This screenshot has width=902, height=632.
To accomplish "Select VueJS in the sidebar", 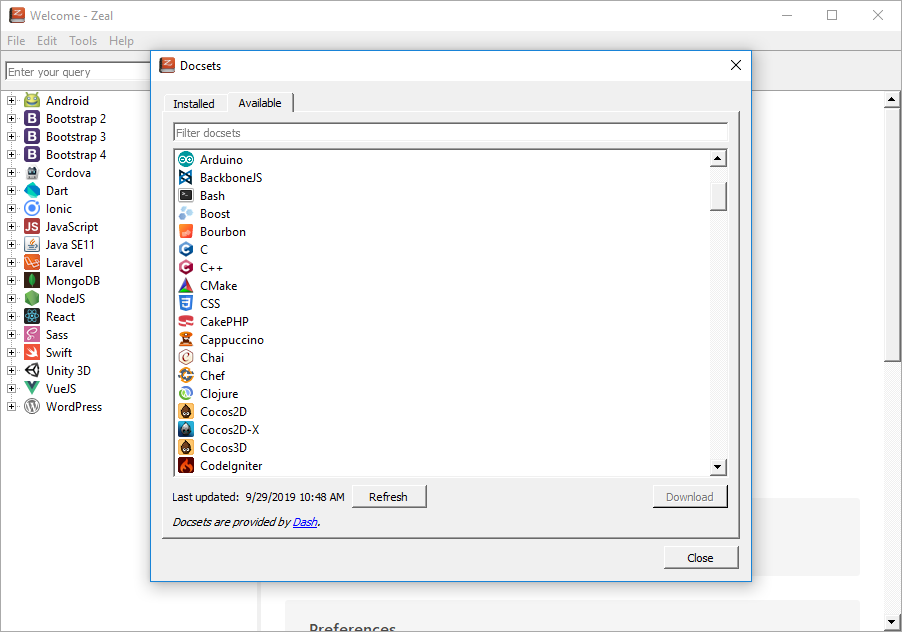I will [x=61, y=388].
